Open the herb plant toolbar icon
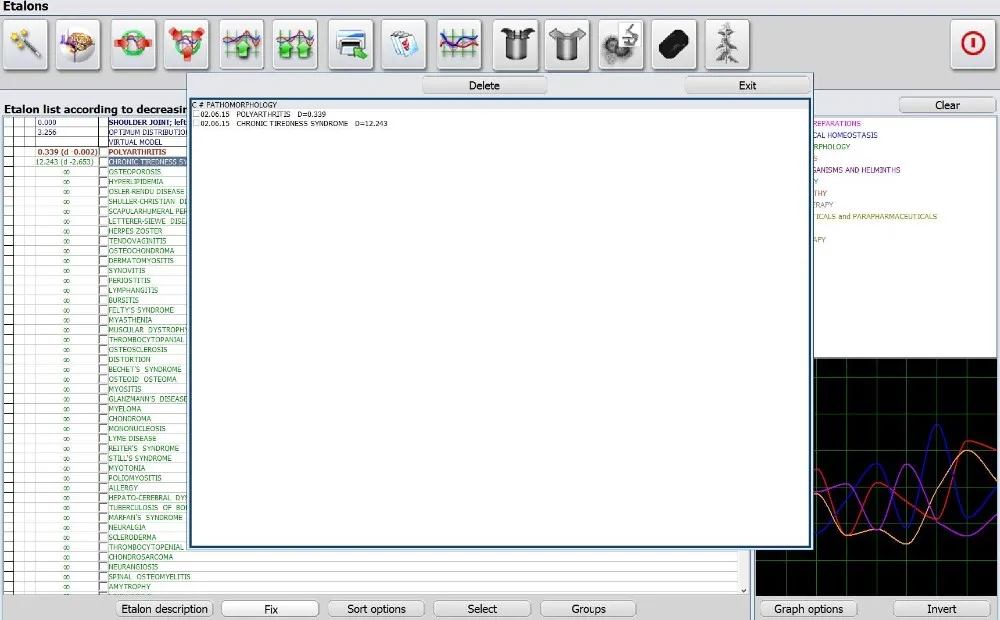This screenshot has height=620, width=1000. (x=727, y=44)
